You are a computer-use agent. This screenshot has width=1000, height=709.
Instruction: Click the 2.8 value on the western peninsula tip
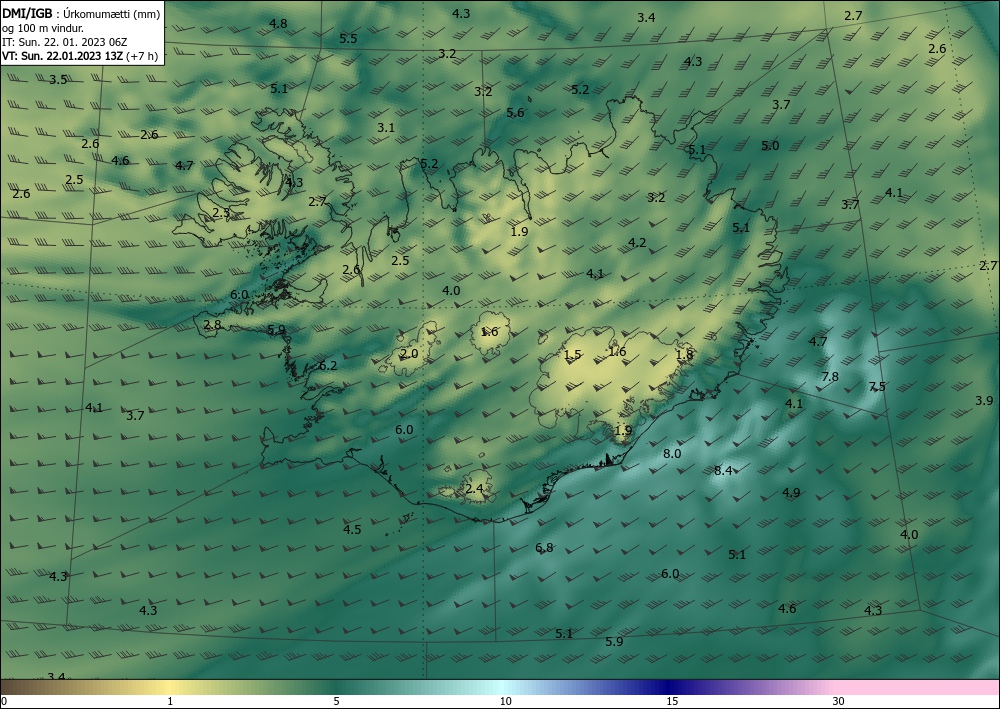(x=212, y=325)
